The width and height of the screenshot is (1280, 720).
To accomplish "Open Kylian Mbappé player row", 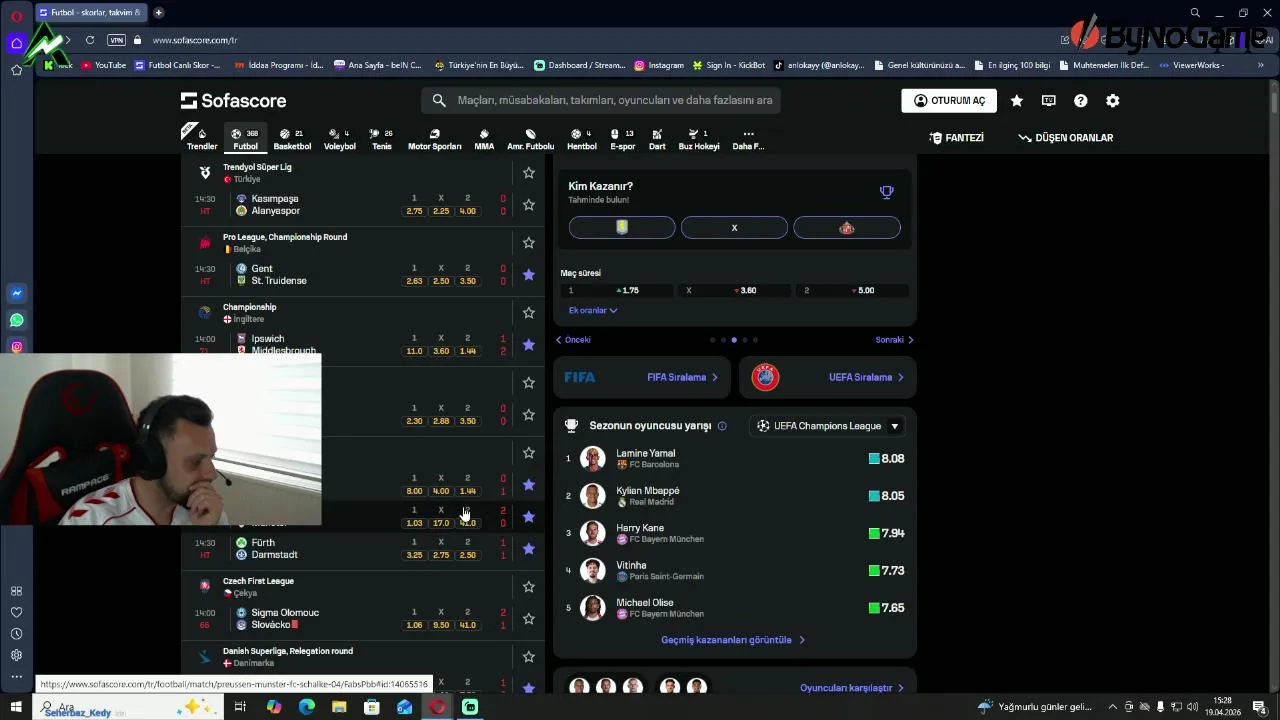I will [735, 496].
